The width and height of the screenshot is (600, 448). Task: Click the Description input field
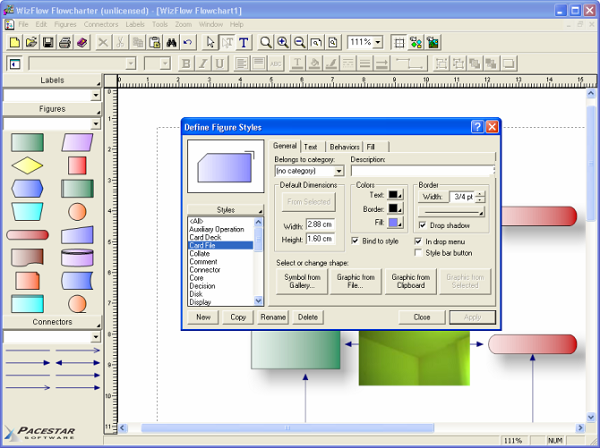[422, 171]
